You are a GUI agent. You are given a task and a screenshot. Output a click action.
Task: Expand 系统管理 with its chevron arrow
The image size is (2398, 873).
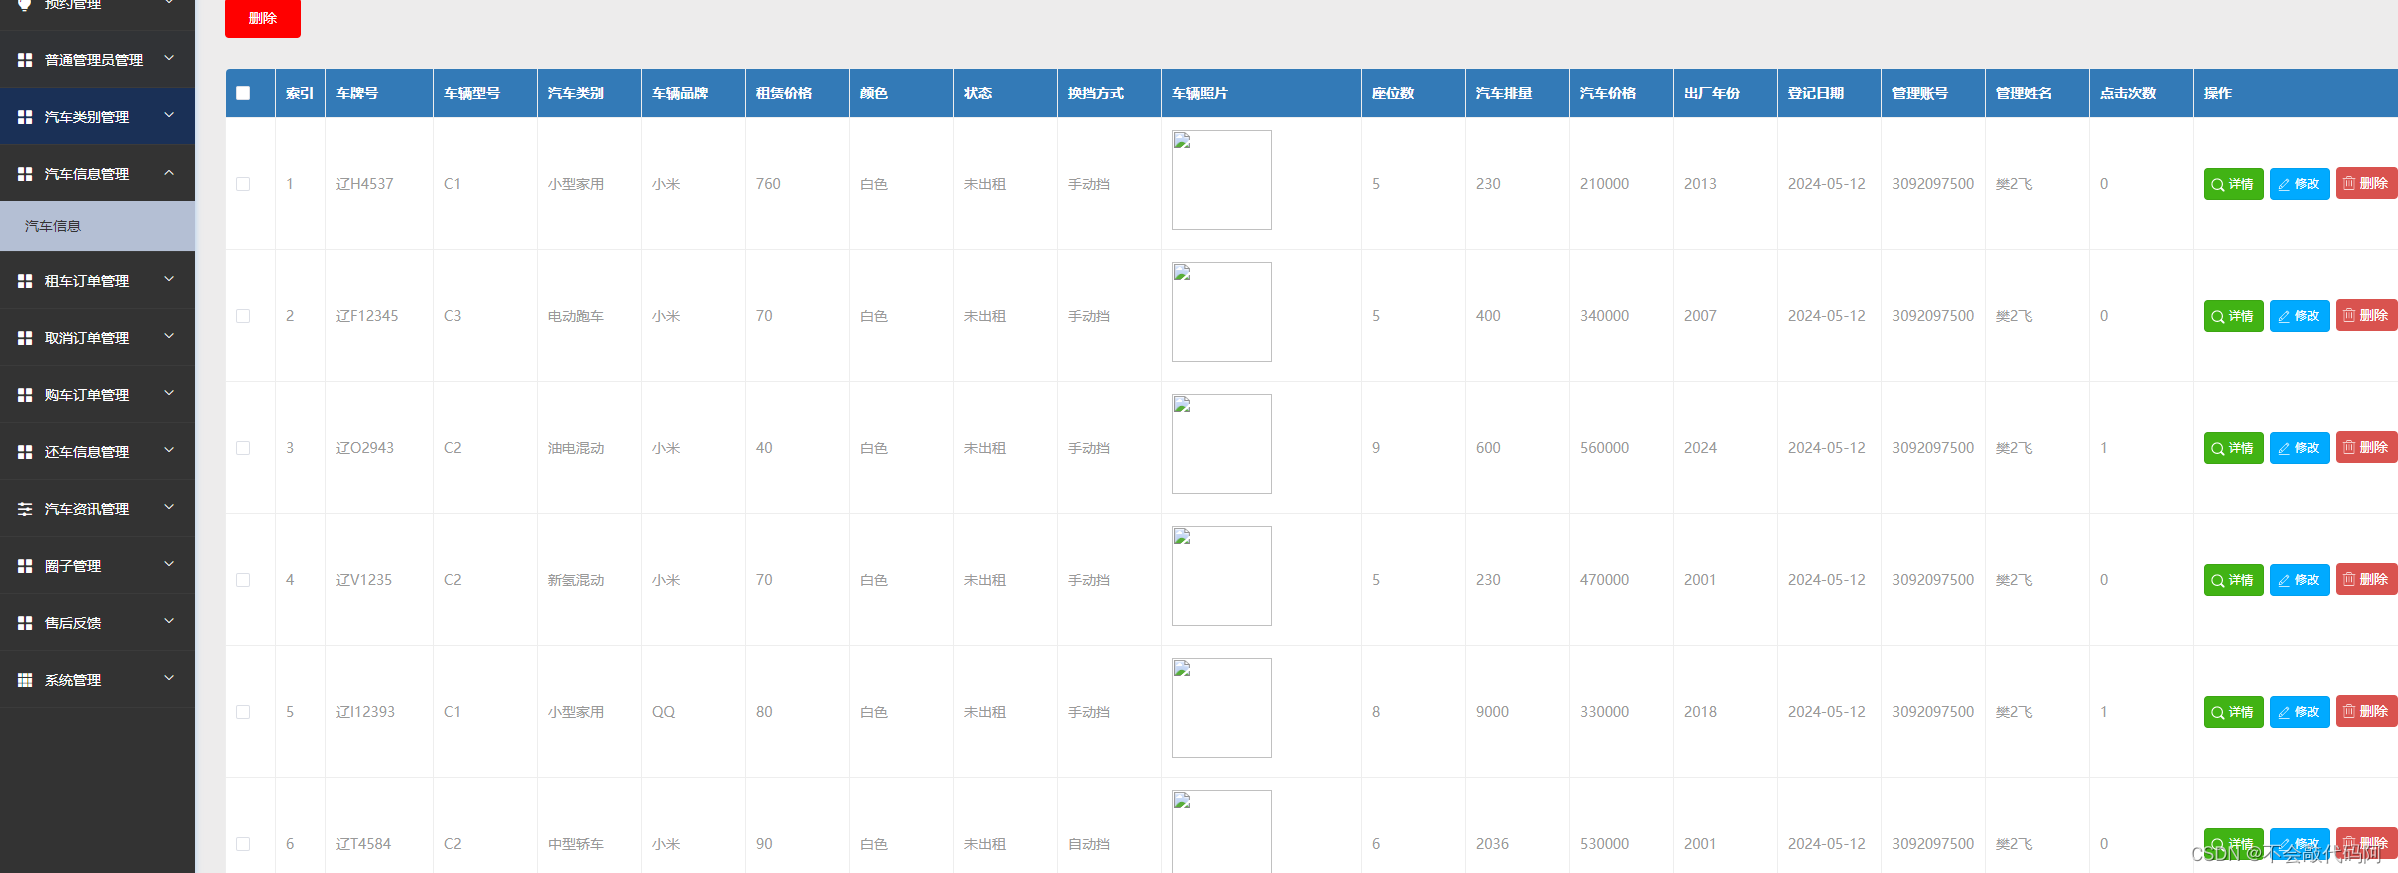169,678
